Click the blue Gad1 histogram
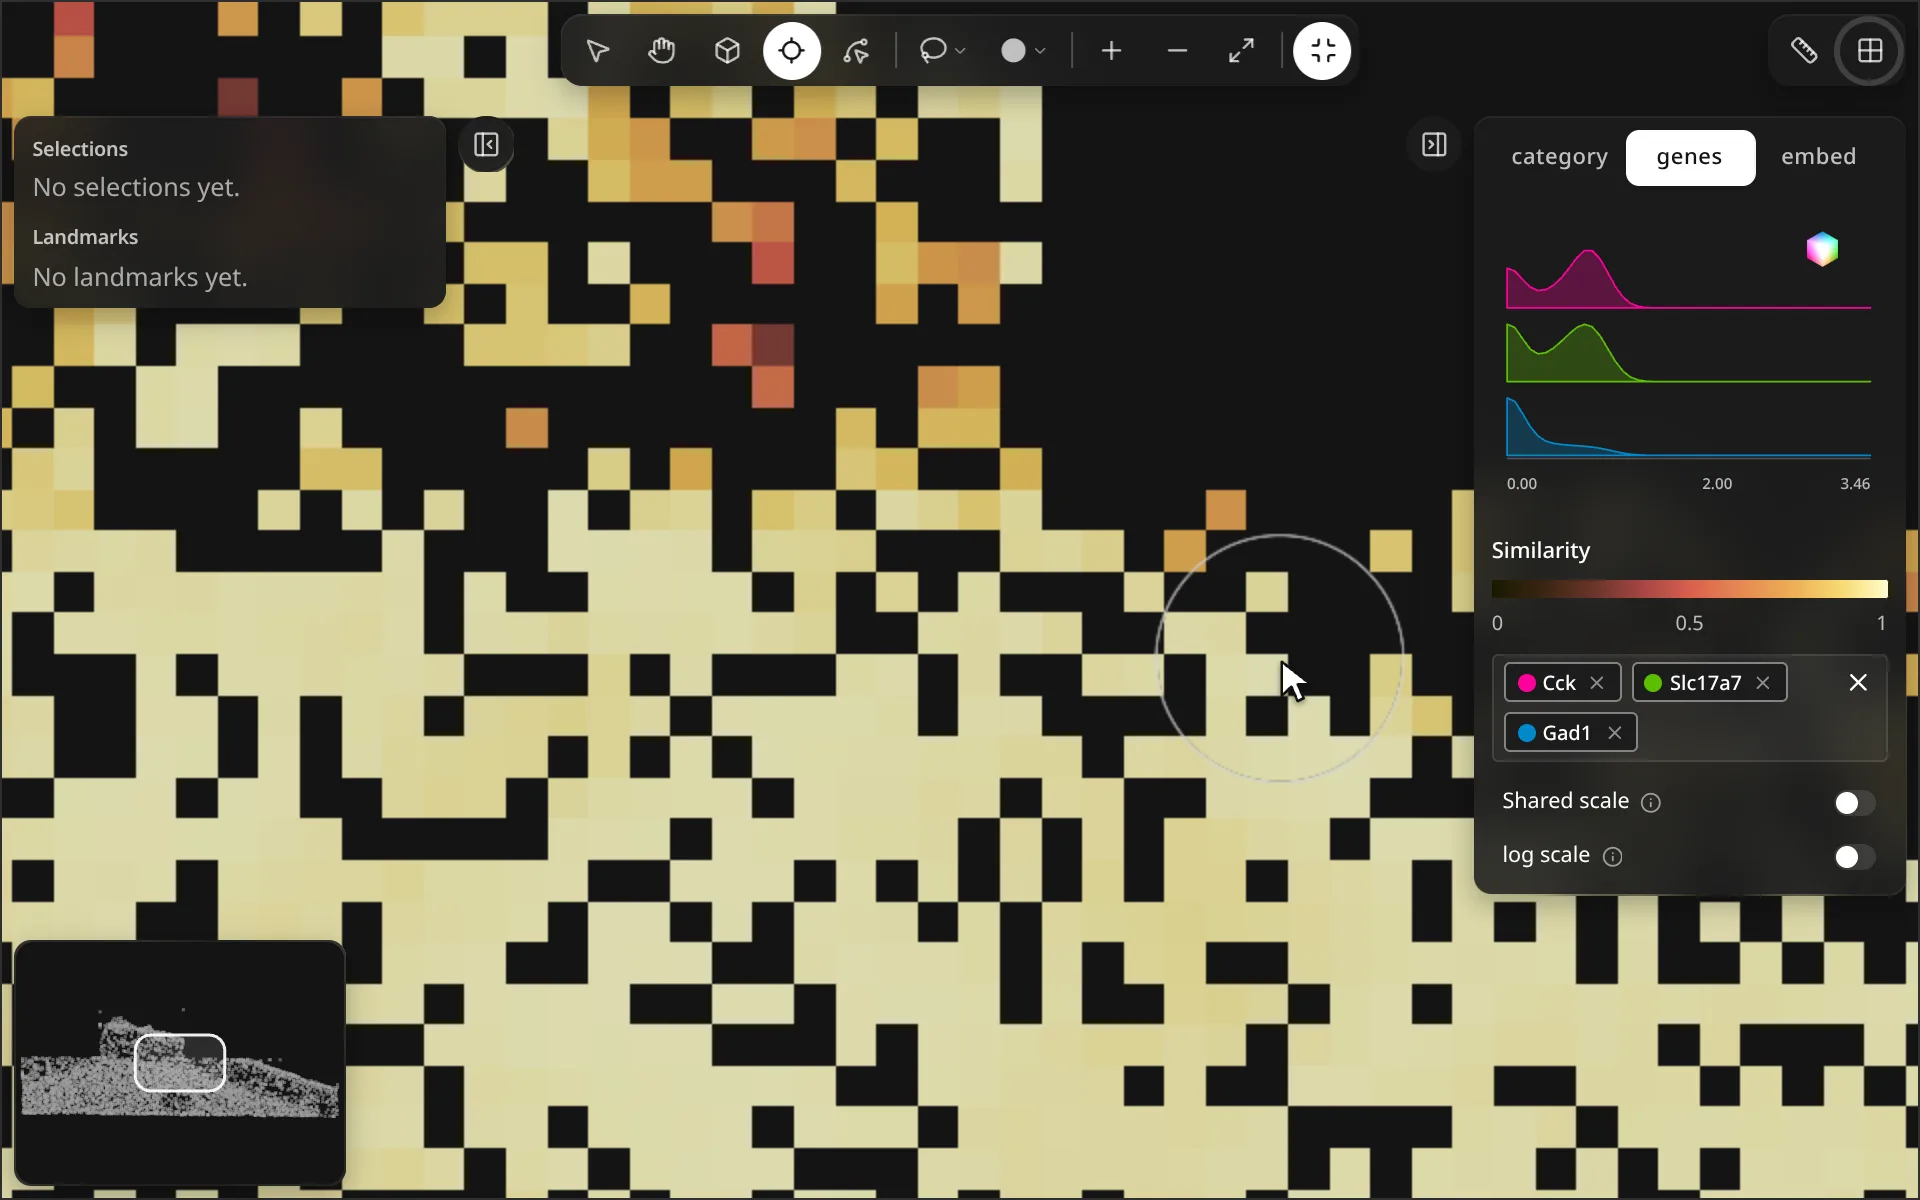Screen dimensions: 1920x1200 point(1688,427)
